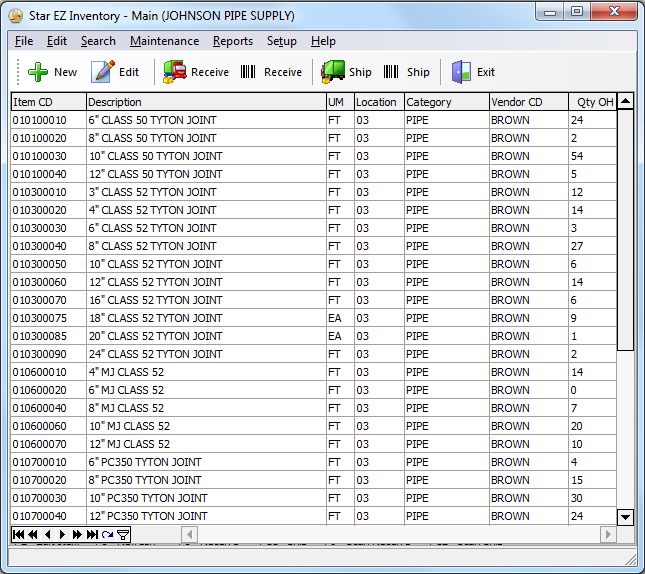Select item code 010100030
Viewport: 645px width, 574px height.
[x=39, y=156]
